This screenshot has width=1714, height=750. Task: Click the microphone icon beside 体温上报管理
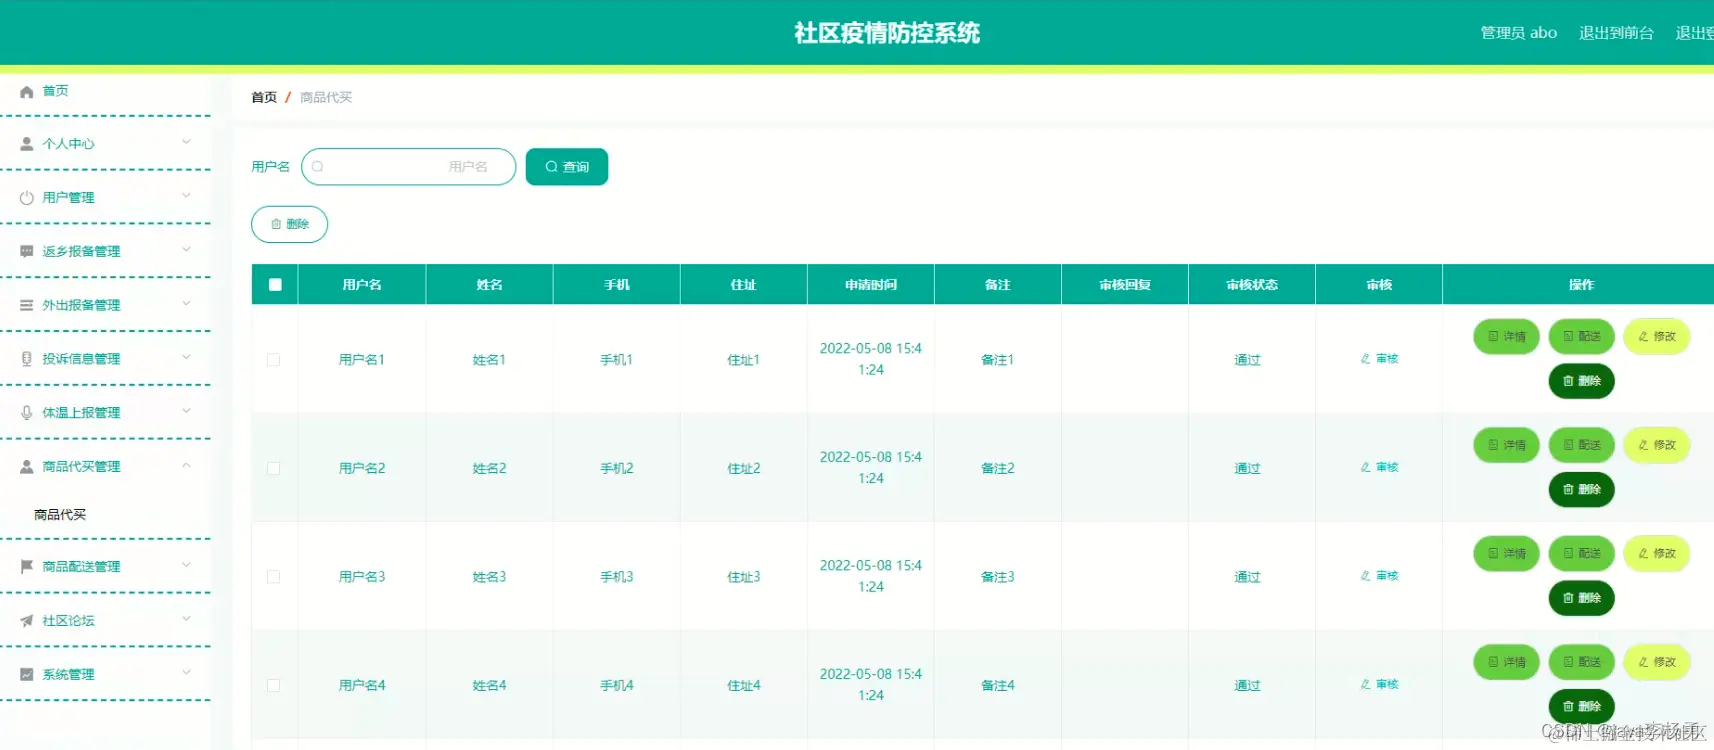(x=27, y=413)
